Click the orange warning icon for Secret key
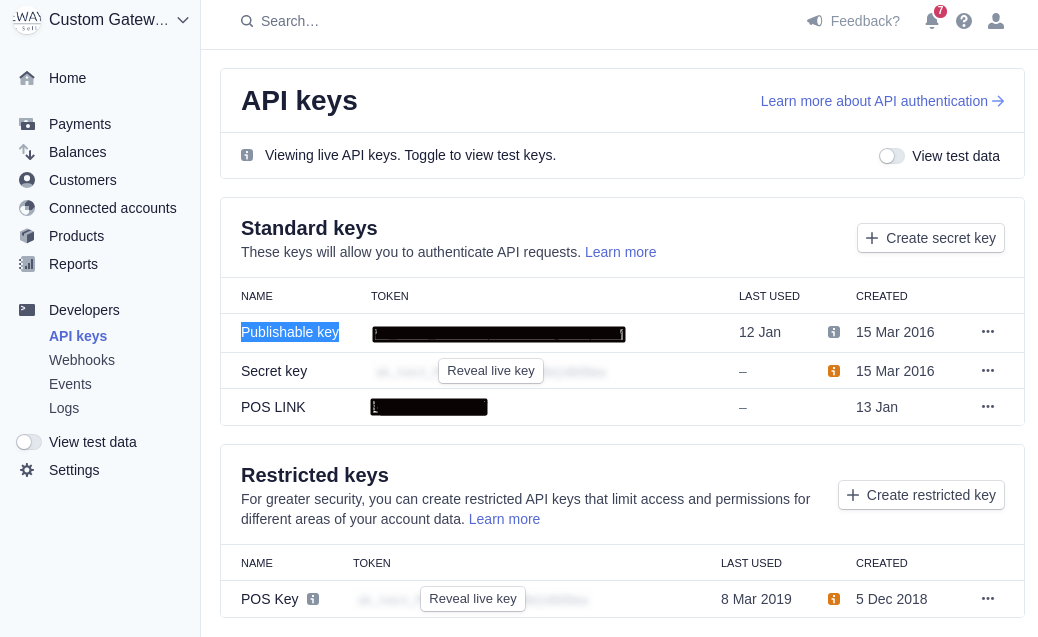Viewport: 1038px width, 637px height. (x=834, y=371)
